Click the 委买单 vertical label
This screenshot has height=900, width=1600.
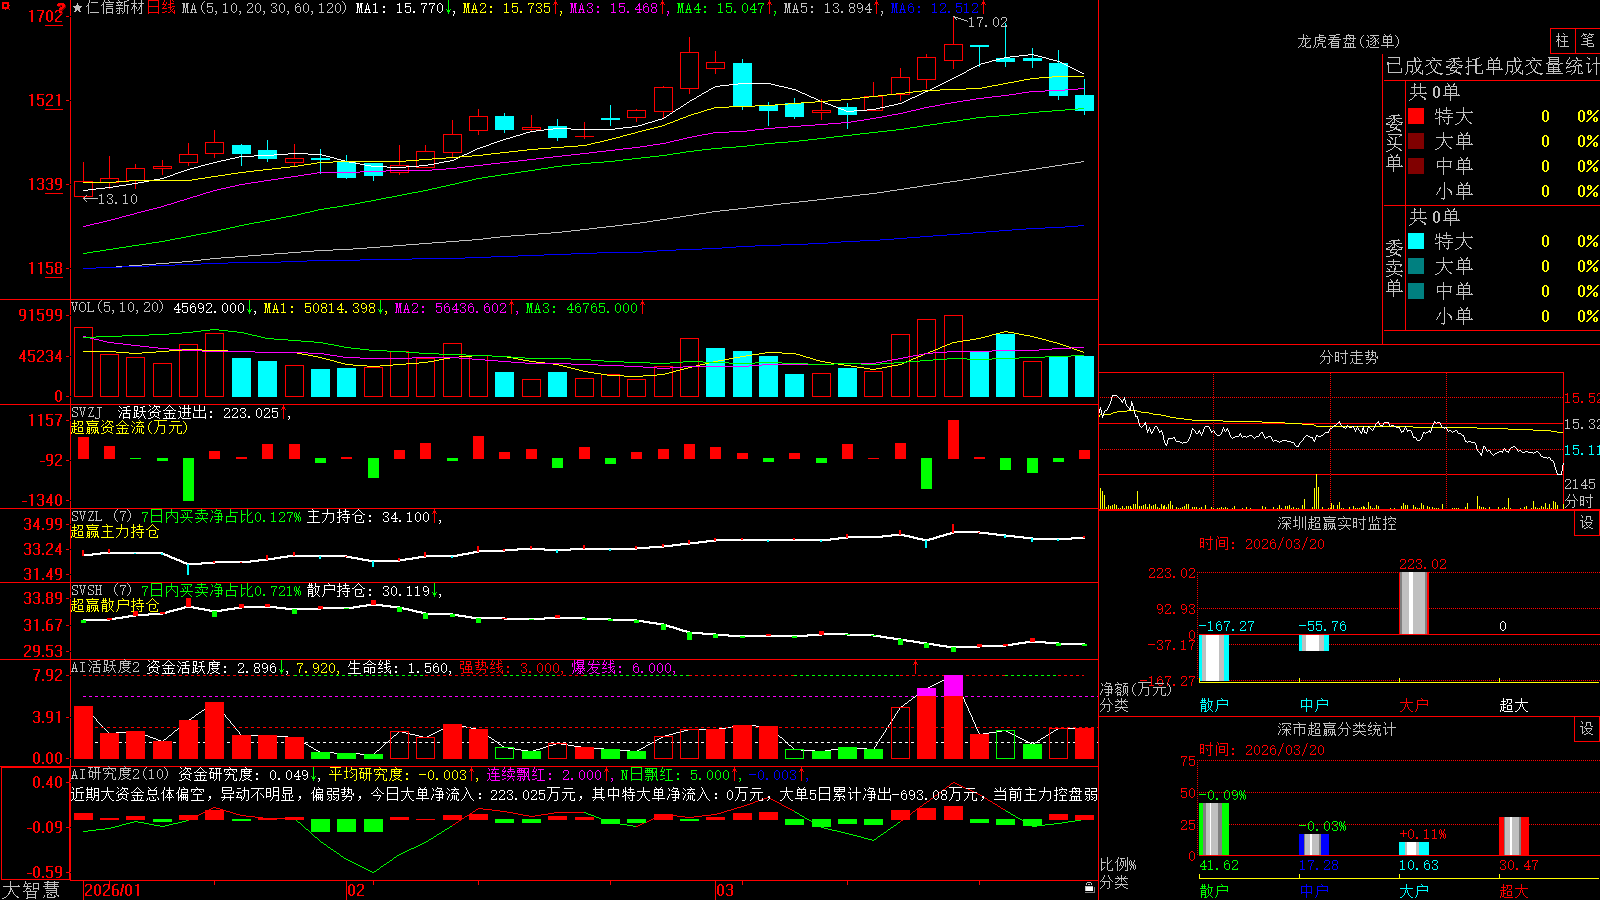click(1394, 143)
